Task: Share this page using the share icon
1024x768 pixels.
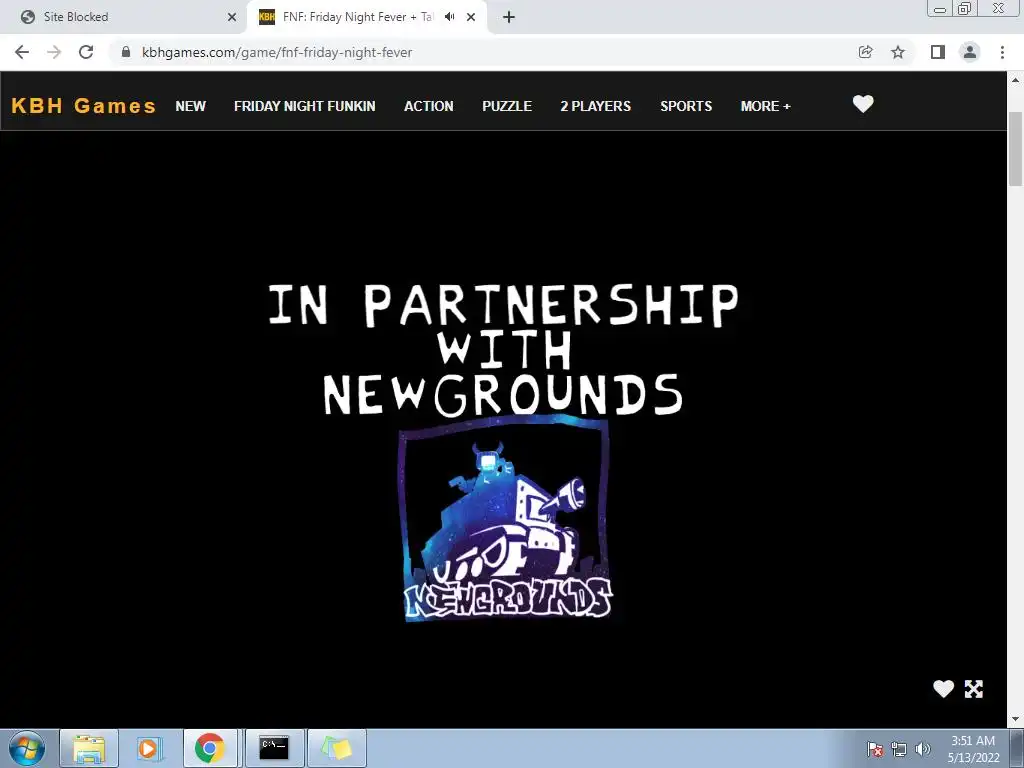Action: point(865,52)
